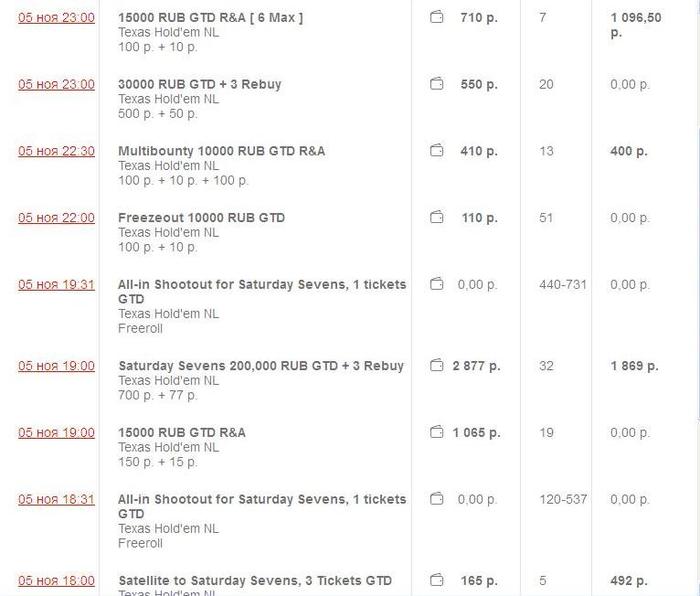This screenshot has height=596, width=700.
Task: Select Saturday Sevens 200,000 RUB GTD tournament title
Action: coord(261,366)
